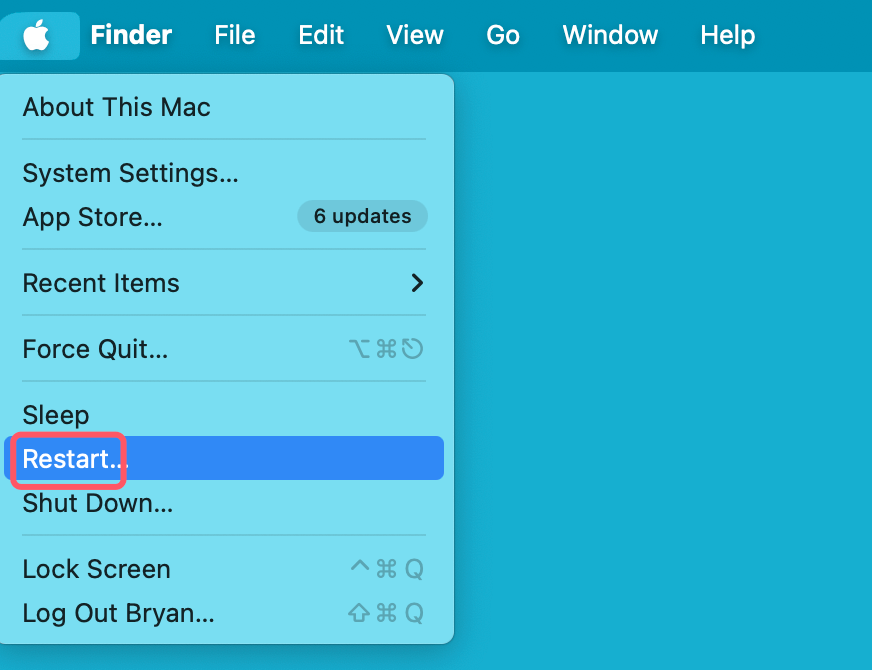Select About This Mac
The image size is (872, 670).
(x=115, y=107)
